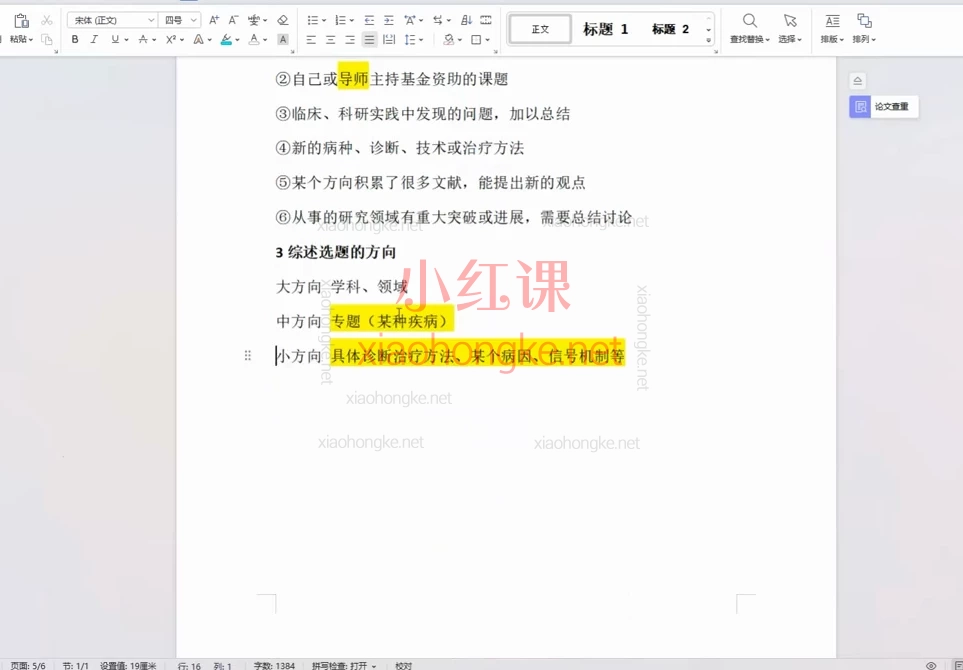The image size is (963, 670).
Task: Click the heading 3 综述选题的方向
Action: (x=335, y=252)
